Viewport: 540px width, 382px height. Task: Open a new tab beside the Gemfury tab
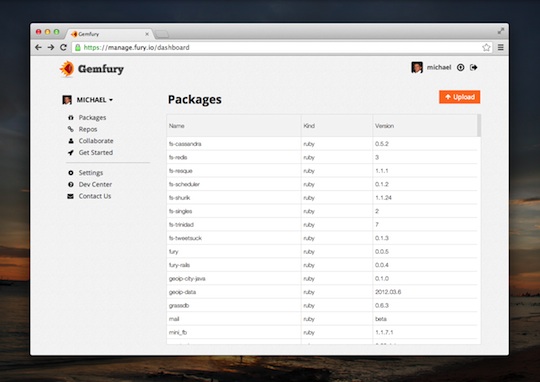click(x=162, y=34)
